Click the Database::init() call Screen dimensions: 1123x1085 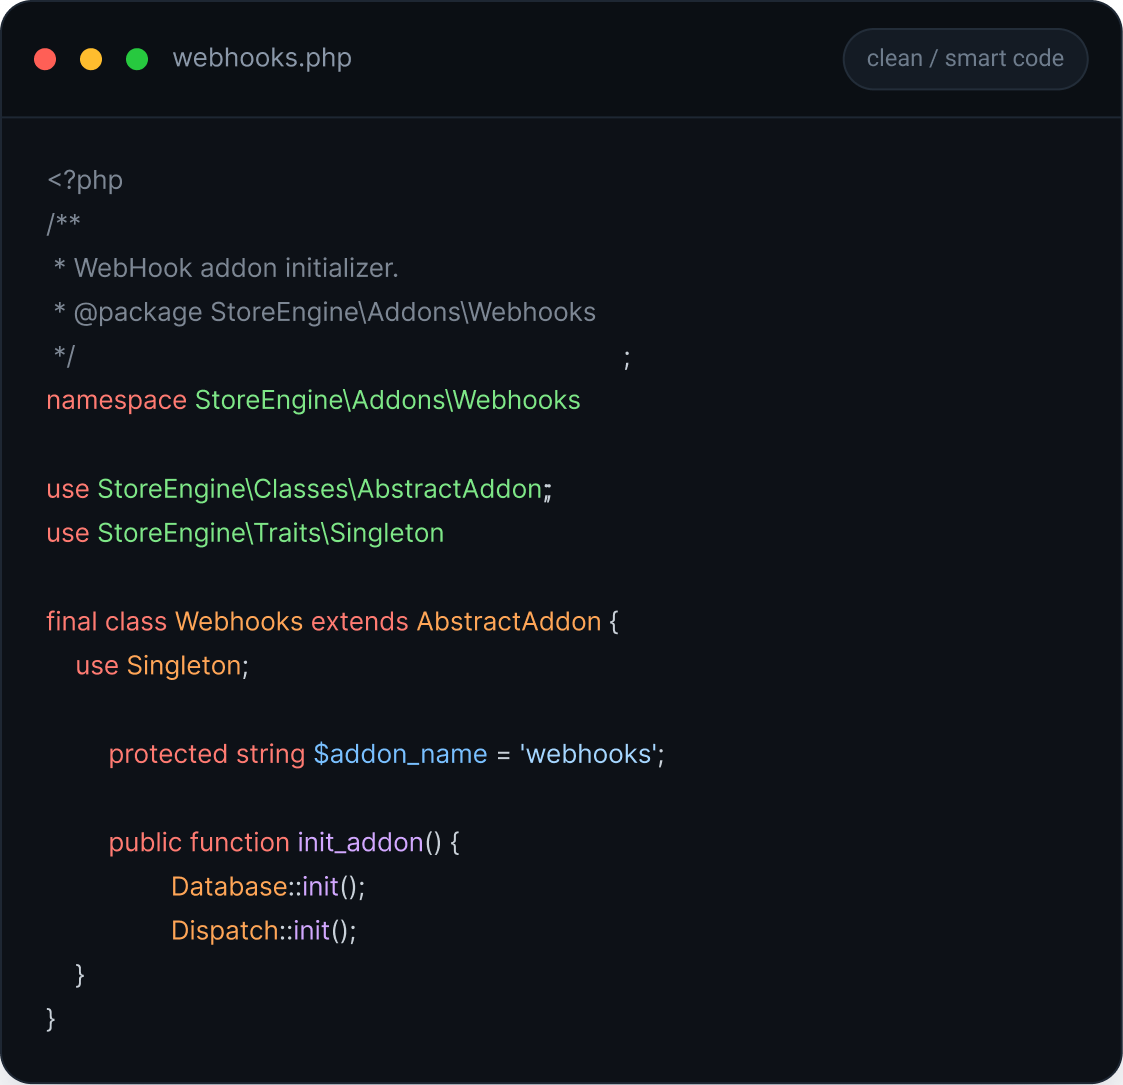[268, 887]
